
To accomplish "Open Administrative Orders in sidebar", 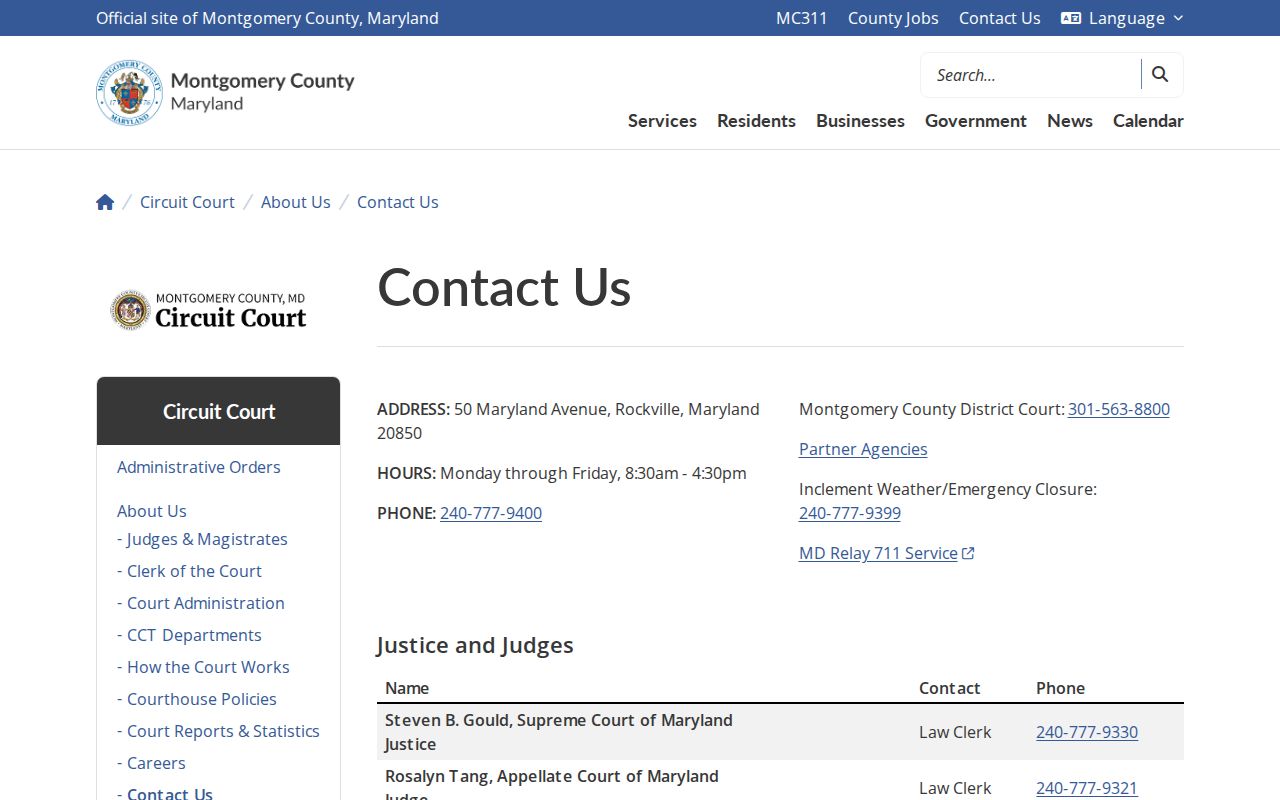I will [199, 467].
